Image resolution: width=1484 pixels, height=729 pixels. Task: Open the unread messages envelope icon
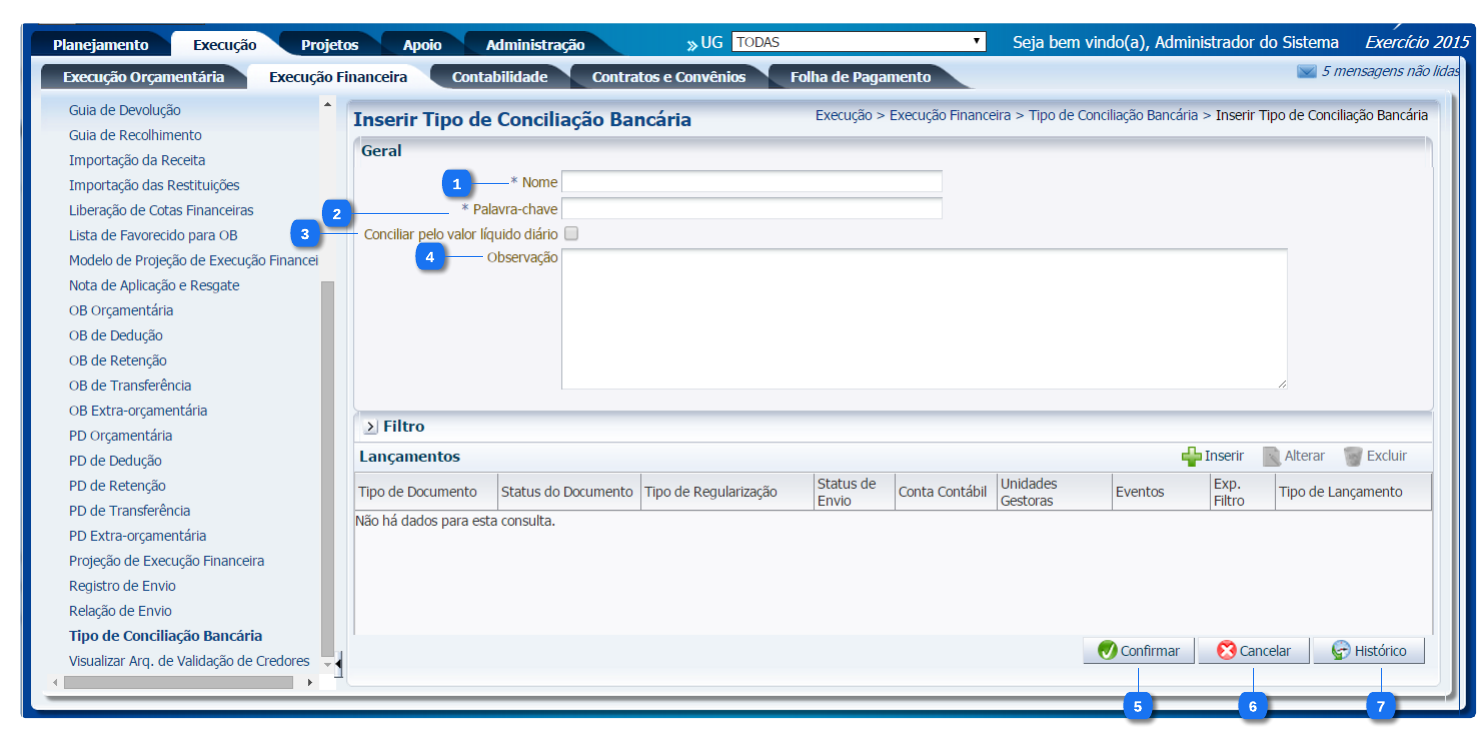click(x=1306, y=72)
